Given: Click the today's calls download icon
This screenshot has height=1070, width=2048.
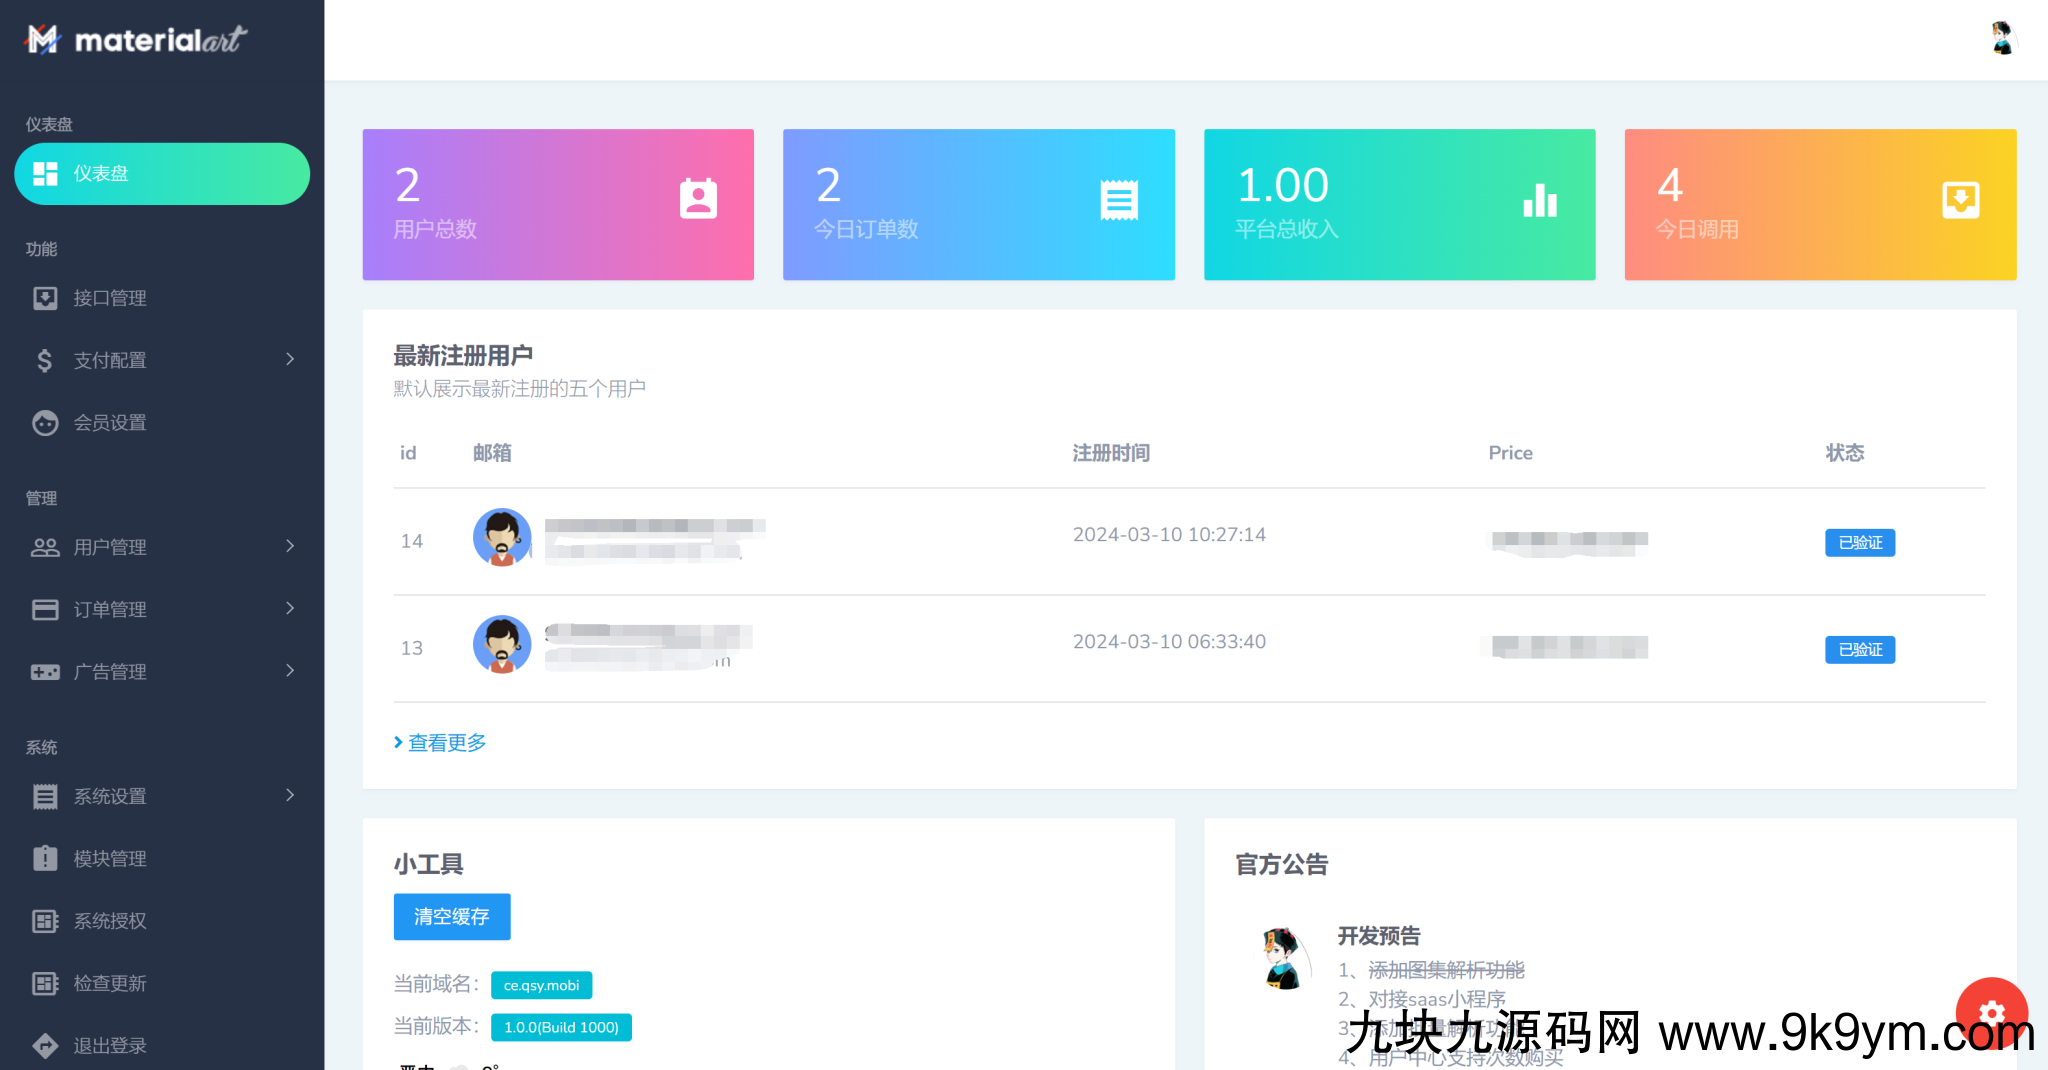Looking at the screenshot, I should point(1960,200).
